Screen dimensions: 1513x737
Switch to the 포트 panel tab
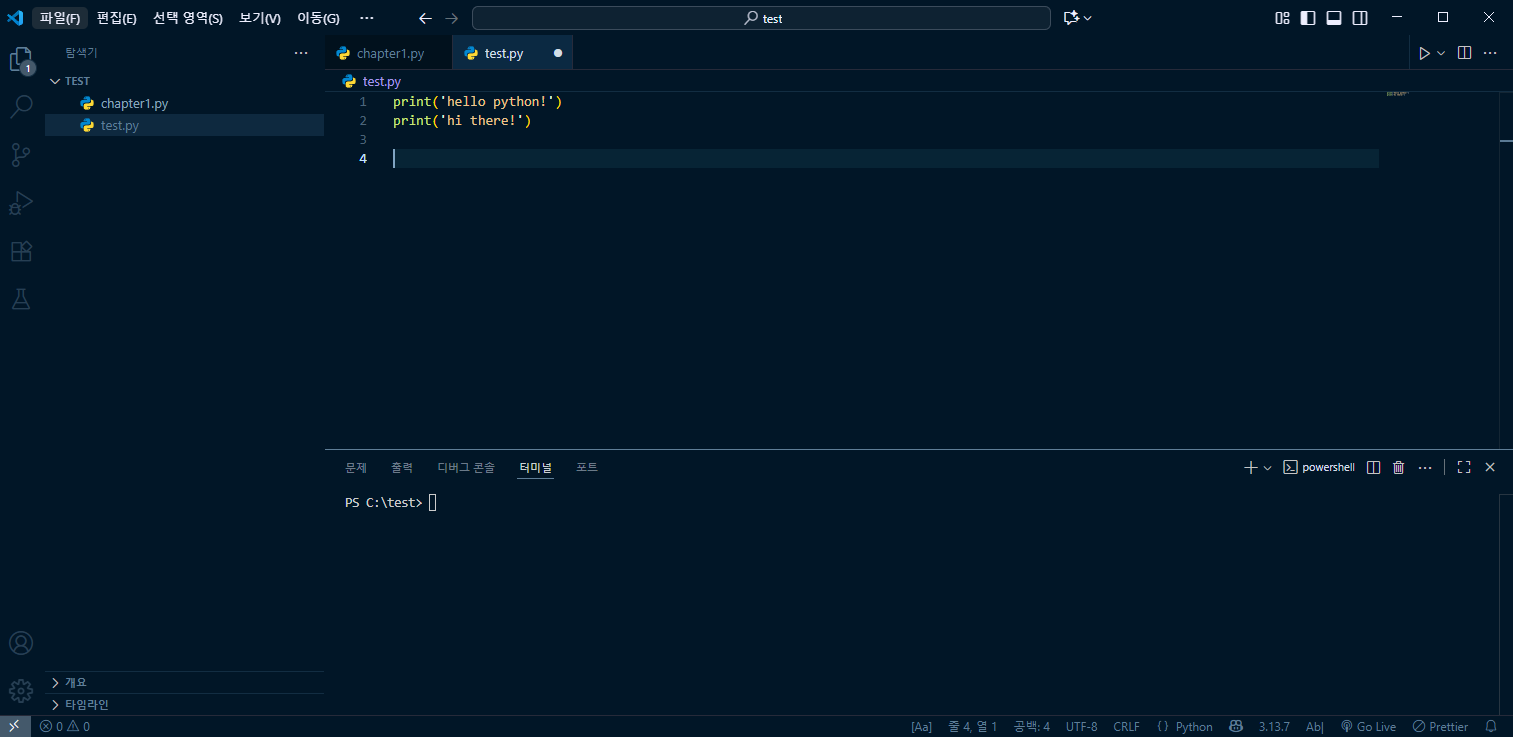[587, 467]
